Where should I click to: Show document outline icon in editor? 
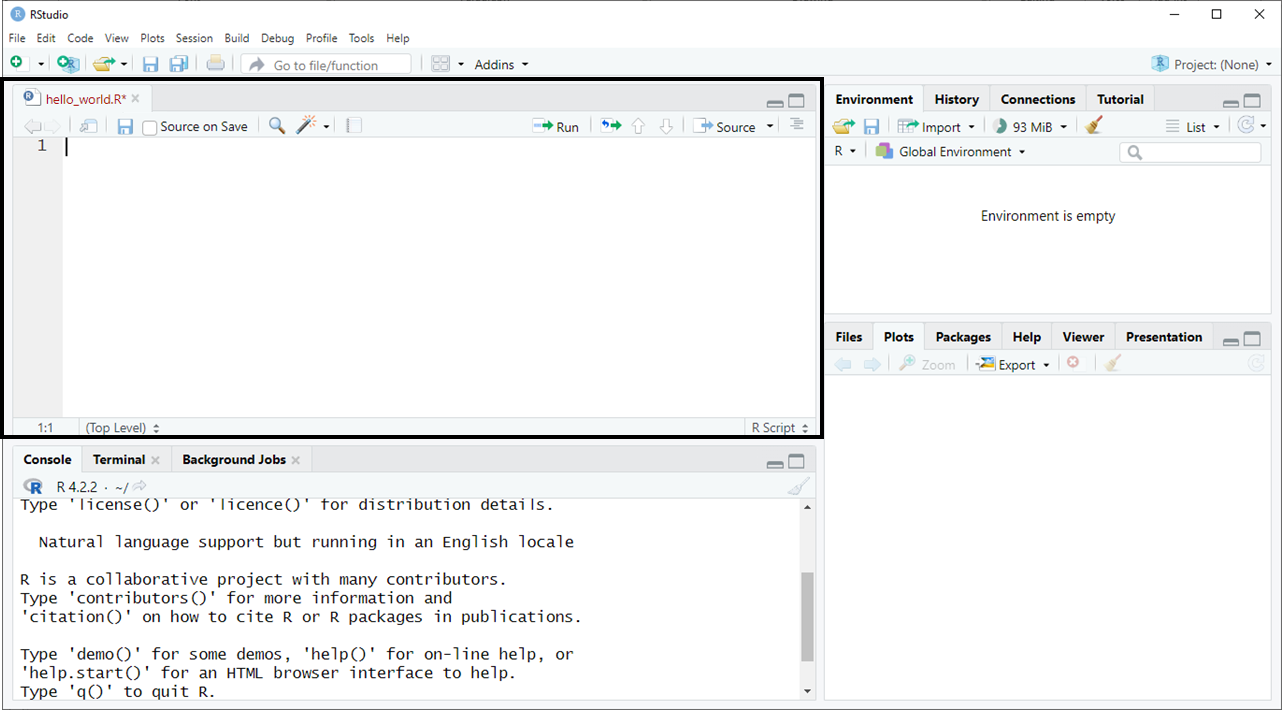click(x=796, y=125)
